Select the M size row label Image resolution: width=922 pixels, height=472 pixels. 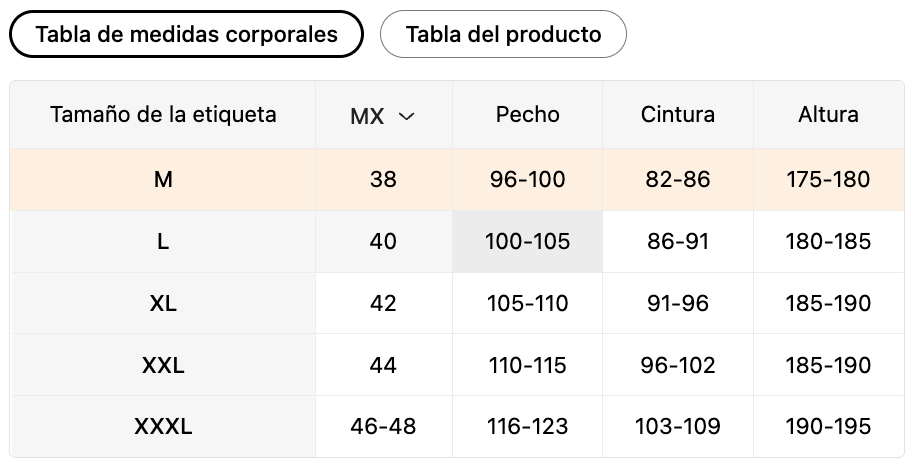pos(163,179)
